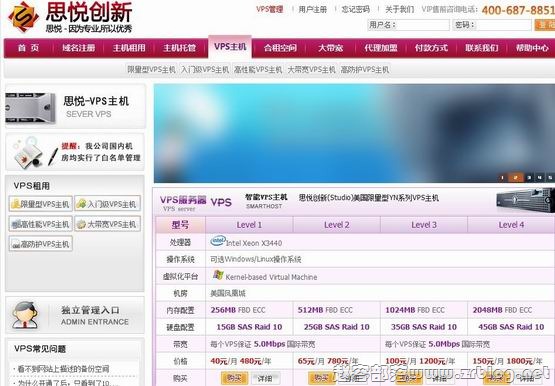Select 入门级VPS主机 in sub-navigation
Screen dimensions: 555x386
pyautogui.click(x=205, y=70)
